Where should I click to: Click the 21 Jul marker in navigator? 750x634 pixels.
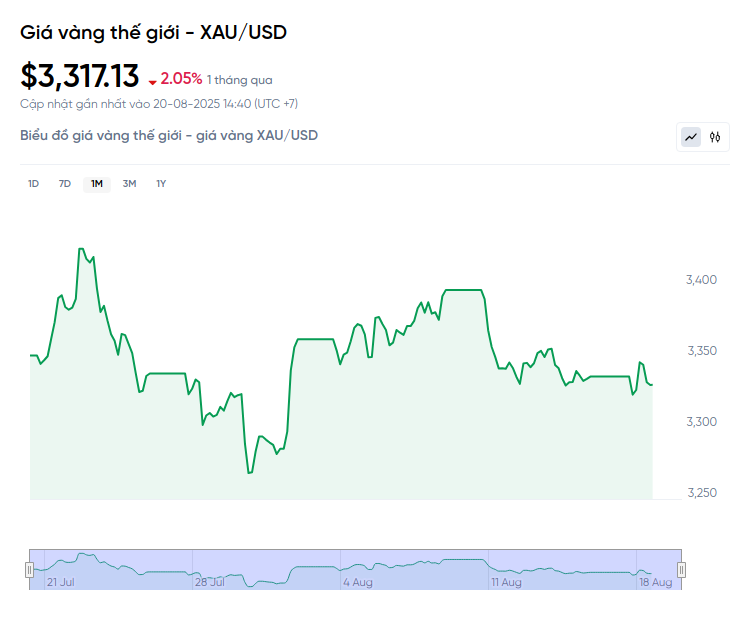click(60, 581)
